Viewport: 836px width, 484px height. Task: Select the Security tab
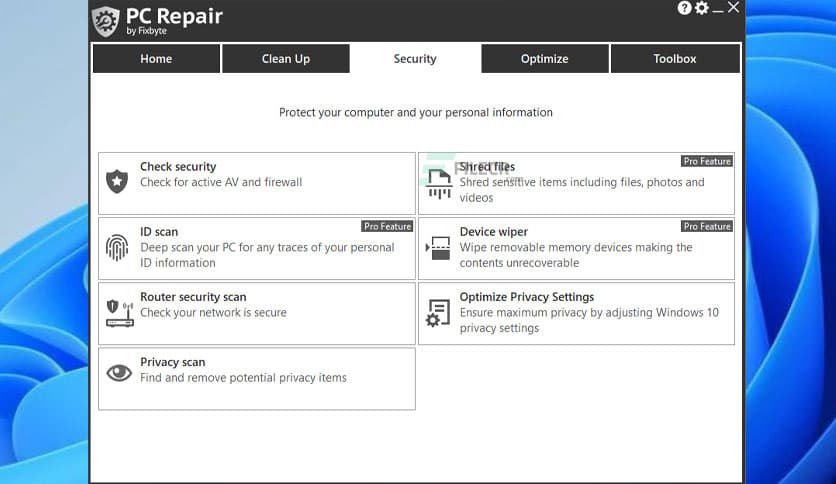(415, 59)
